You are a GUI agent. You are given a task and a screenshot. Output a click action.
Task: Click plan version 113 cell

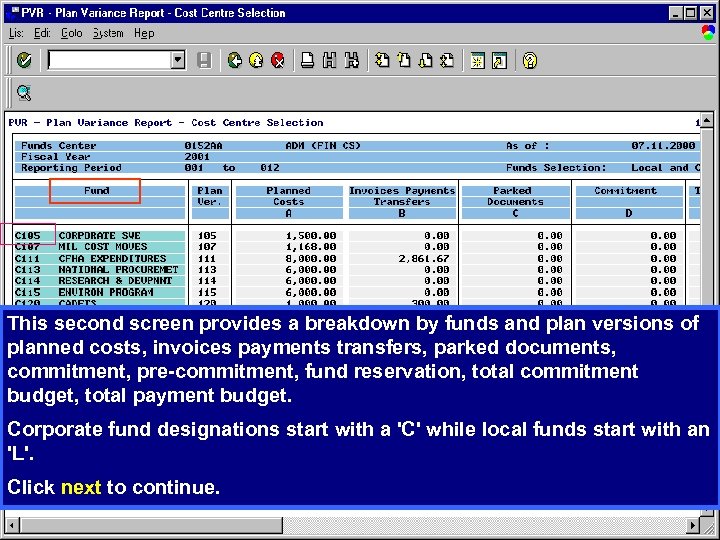[x=207, y=270]
